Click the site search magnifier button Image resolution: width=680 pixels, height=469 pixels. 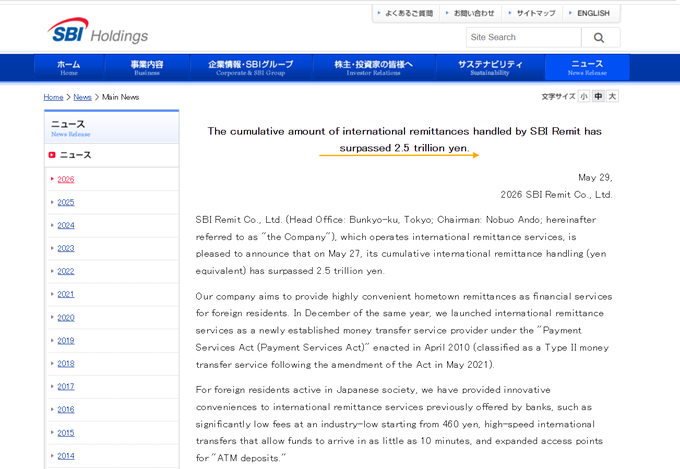(x=600, y=38)
